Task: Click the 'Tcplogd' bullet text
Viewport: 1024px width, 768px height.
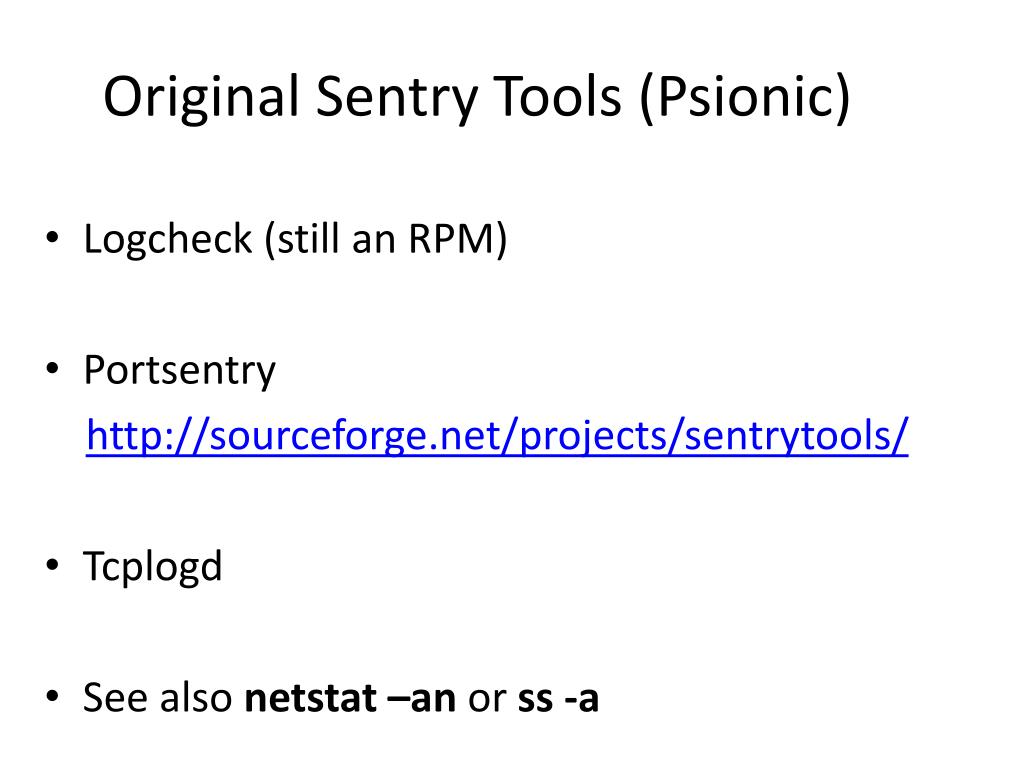Action: tap(153, 567)
